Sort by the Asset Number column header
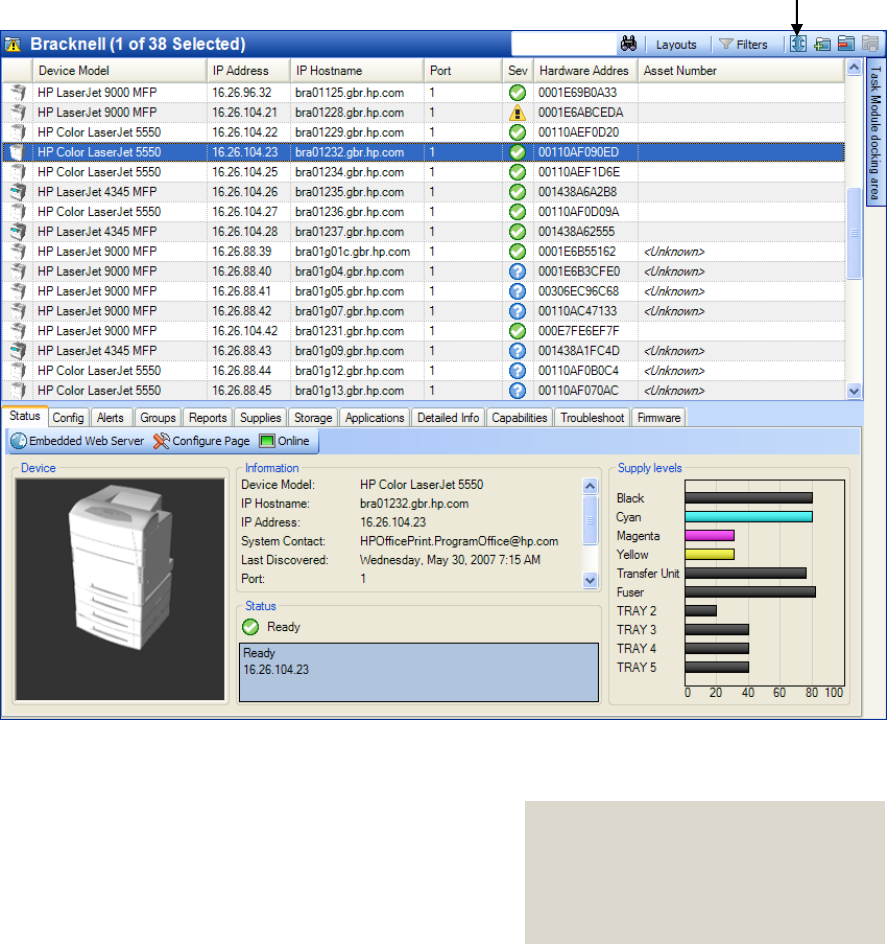 (741, 70)
